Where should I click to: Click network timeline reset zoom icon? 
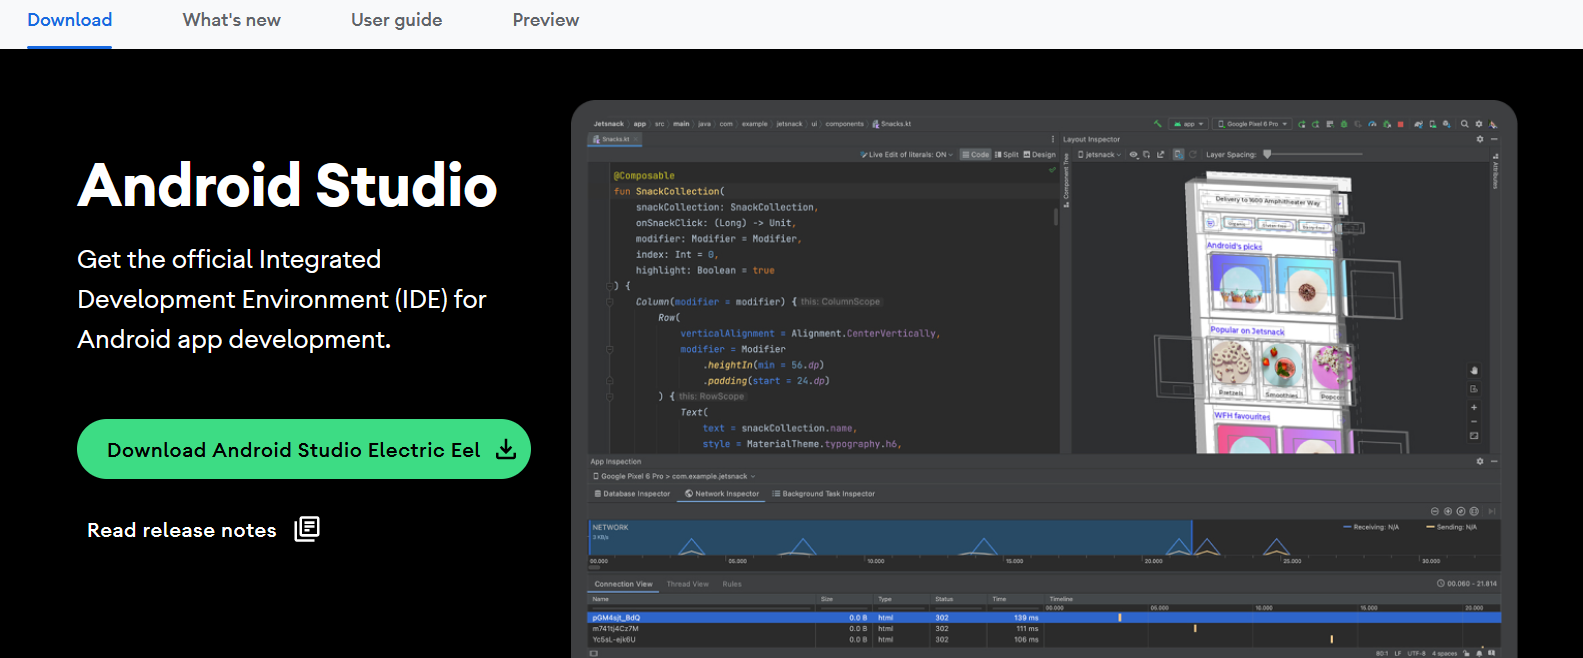point(1461,511)
